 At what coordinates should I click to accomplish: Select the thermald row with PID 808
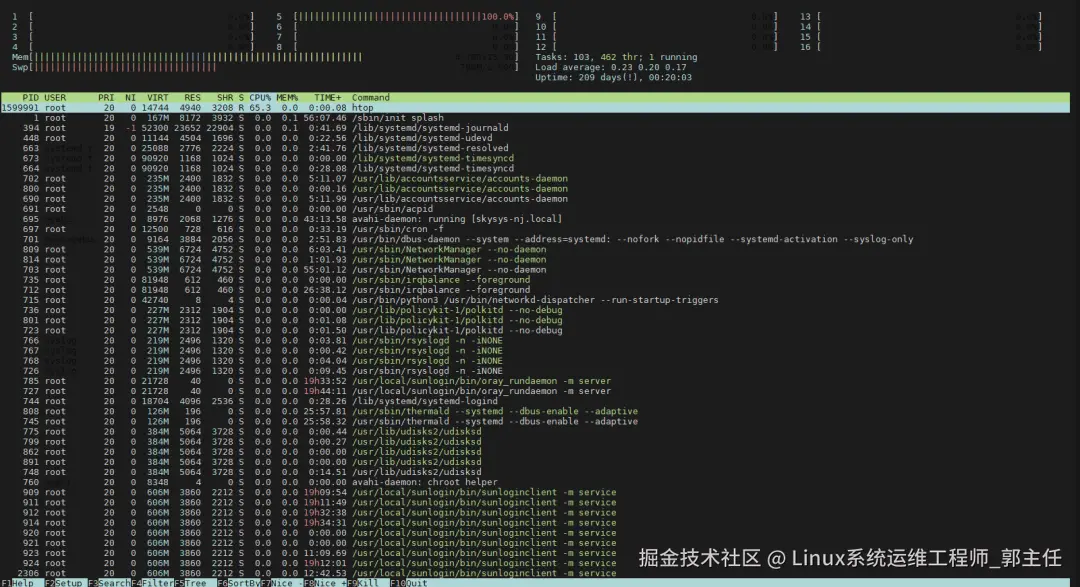click(535, 411)
